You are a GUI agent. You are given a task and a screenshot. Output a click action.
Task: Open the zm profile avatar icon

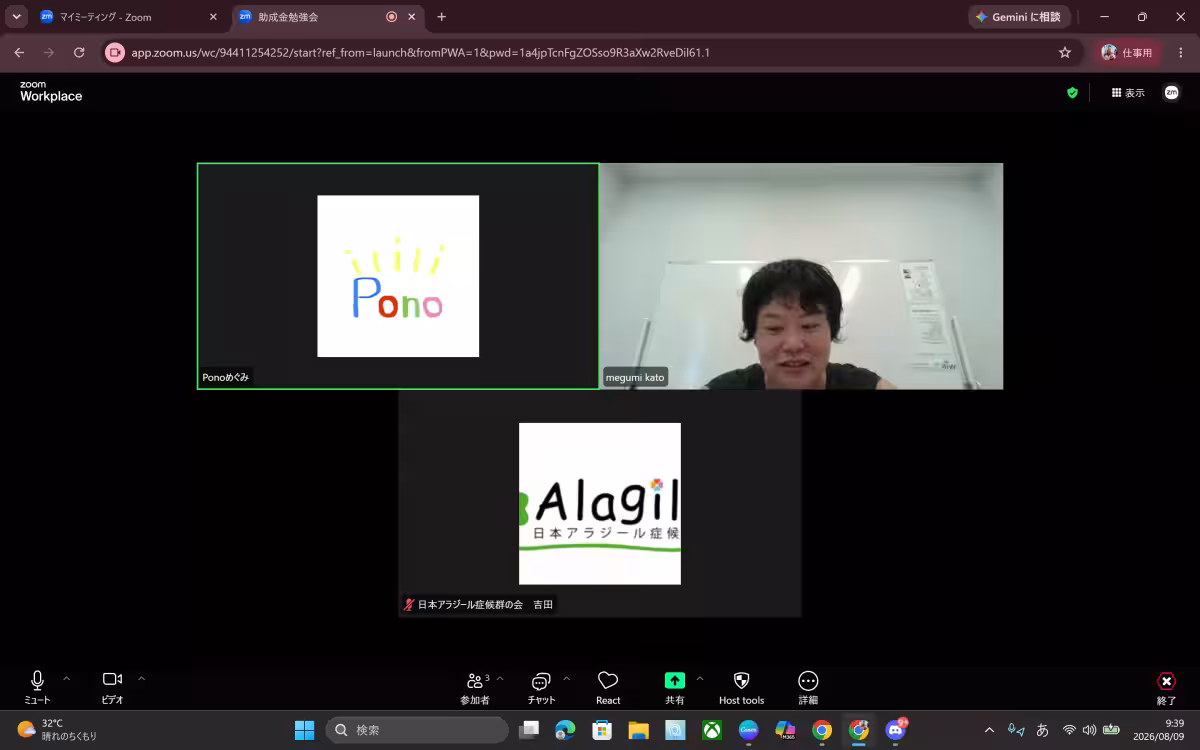point(1172,93)
